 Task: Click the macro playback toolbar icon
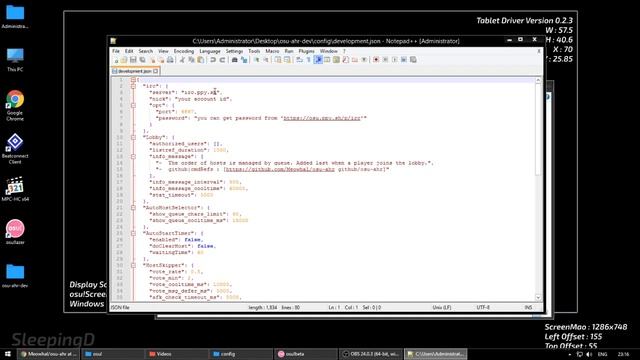[x=395, y=60]
